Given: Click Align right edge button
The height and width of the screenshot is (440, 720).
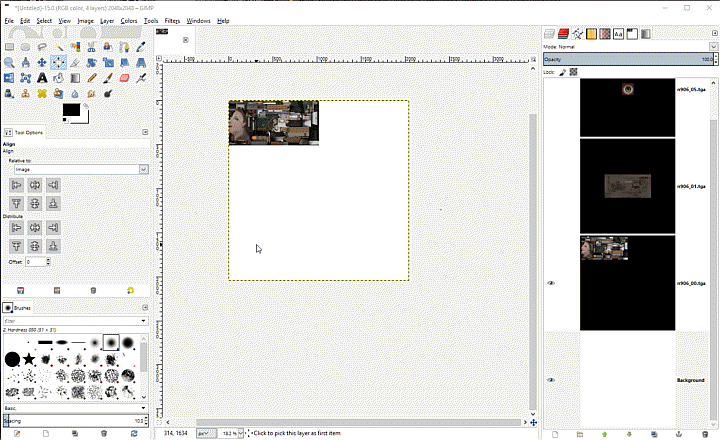Looking at the screenshot, I should [53, 185].
